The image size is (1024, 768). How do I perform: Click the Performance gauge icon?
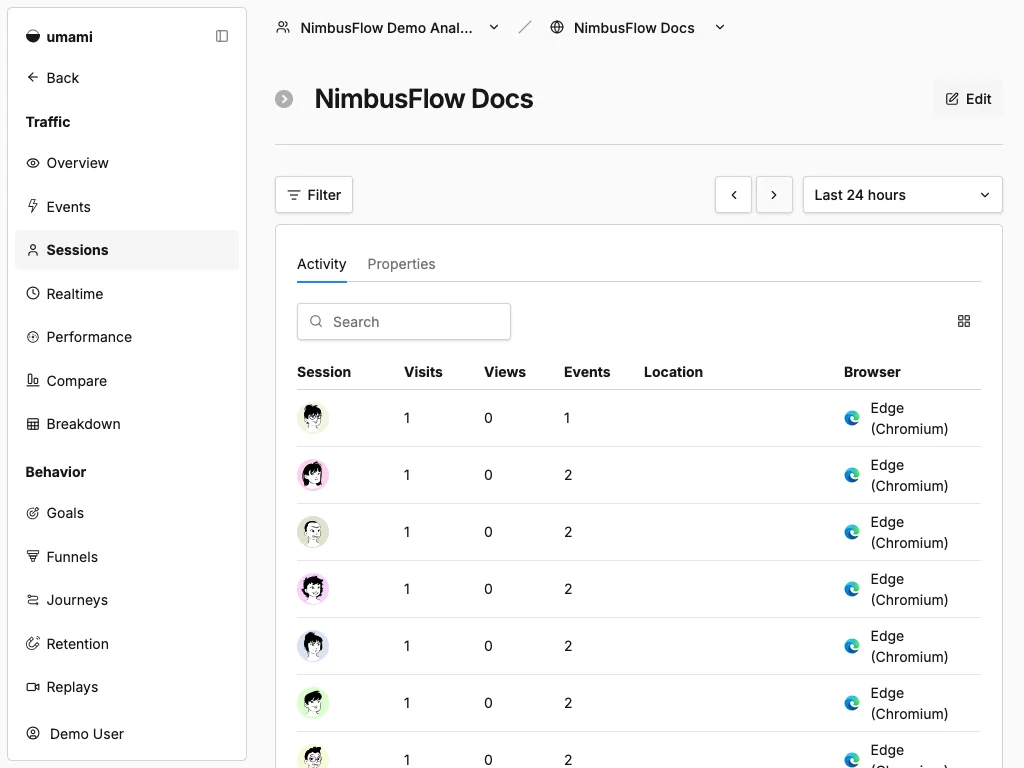[x=33, y=337]
